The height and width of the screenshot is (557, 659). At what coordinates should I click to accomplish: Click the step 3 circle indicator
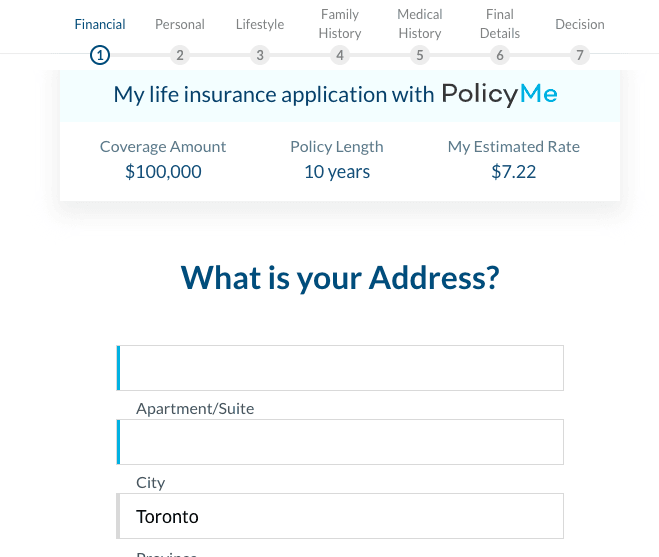tap(260, 55)
